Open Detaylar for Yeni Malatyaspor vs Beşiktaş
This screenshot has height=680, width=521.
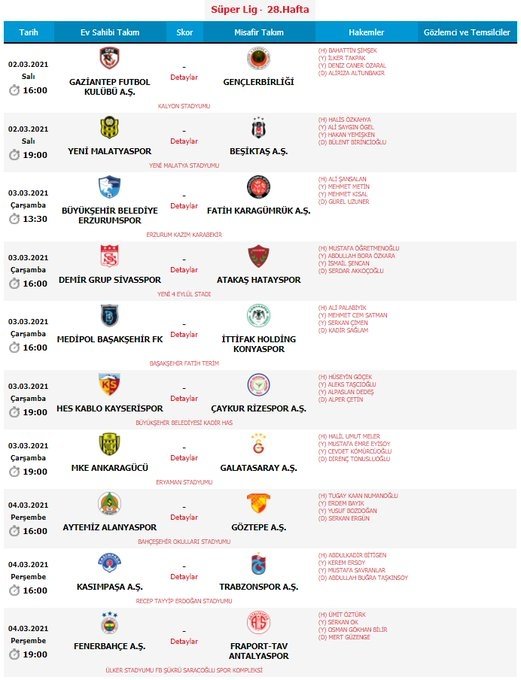(x=184, y=141)
